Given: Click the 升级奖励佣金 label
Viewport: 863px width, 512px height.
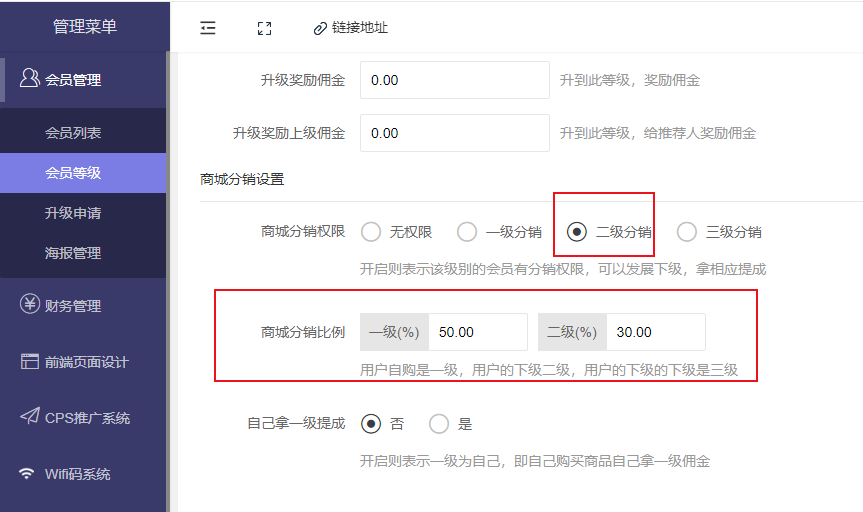Looking at the screenshot, I should [303, 80].
